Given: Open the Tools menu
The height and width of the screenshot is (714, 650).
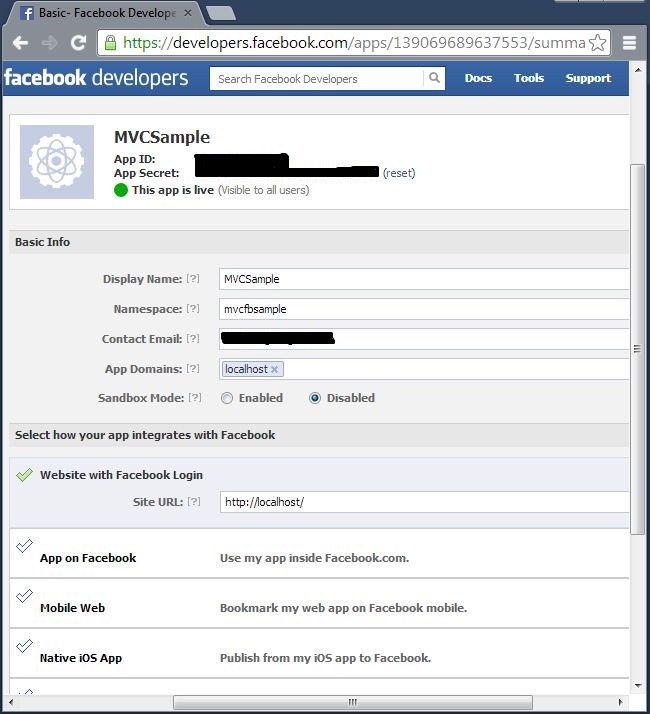Looking at the screenshot, I should [x=529, y=78].
